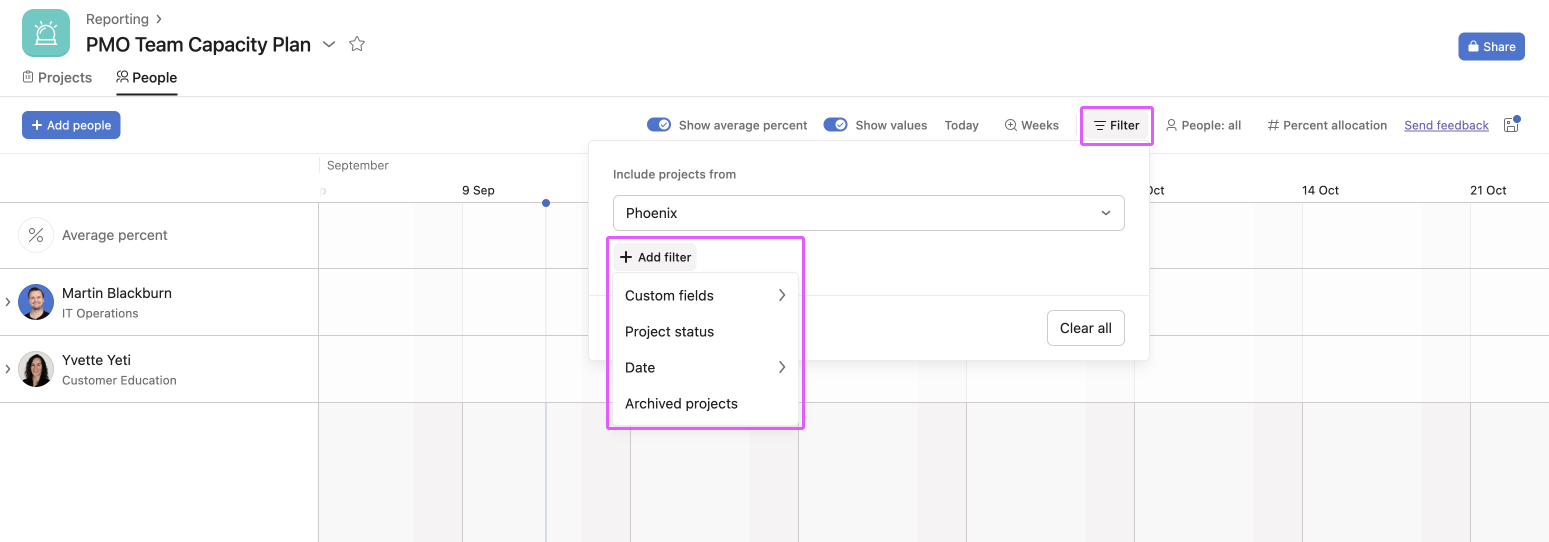Screen dimensions: 1549x542
Task: Open the plan title dropdown chevron
Action: coord(329,45)
